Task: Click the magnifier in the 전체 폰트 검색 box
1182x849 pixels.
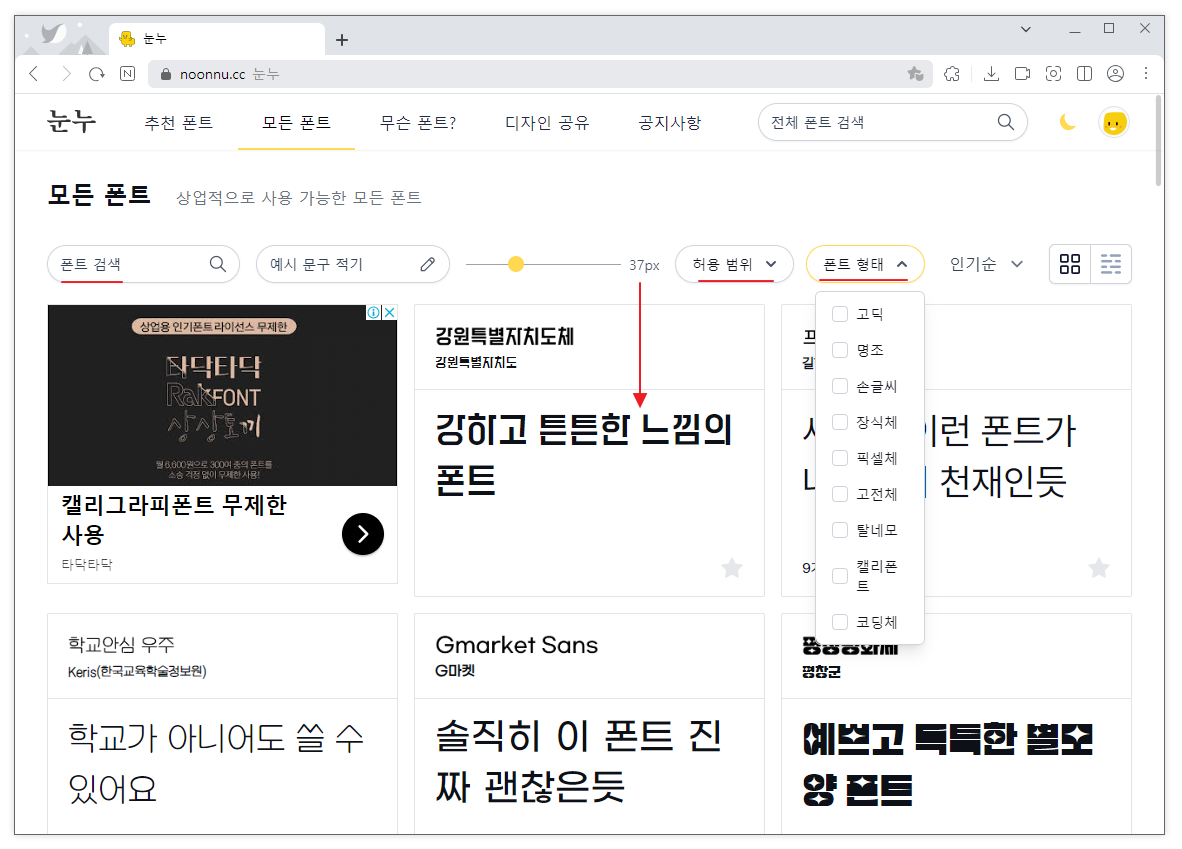Action: click(1006, 122)
